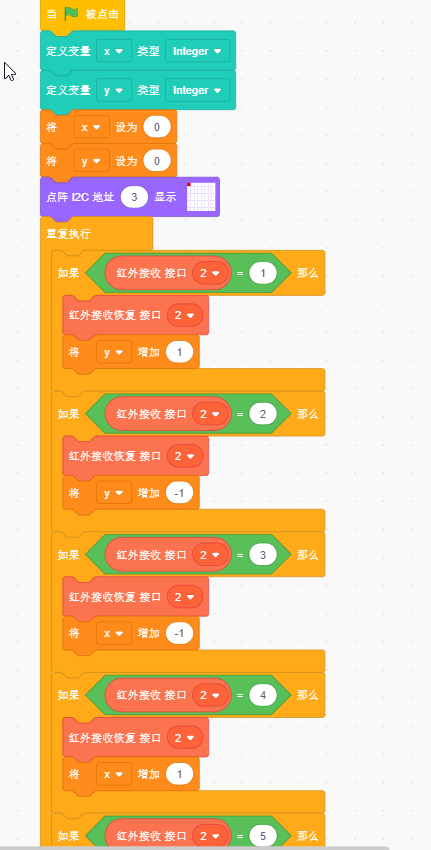This screenshot has height=850, width=431.
Task: Open port dropdown in the equals 1 condition
Action: coord(210,273)
